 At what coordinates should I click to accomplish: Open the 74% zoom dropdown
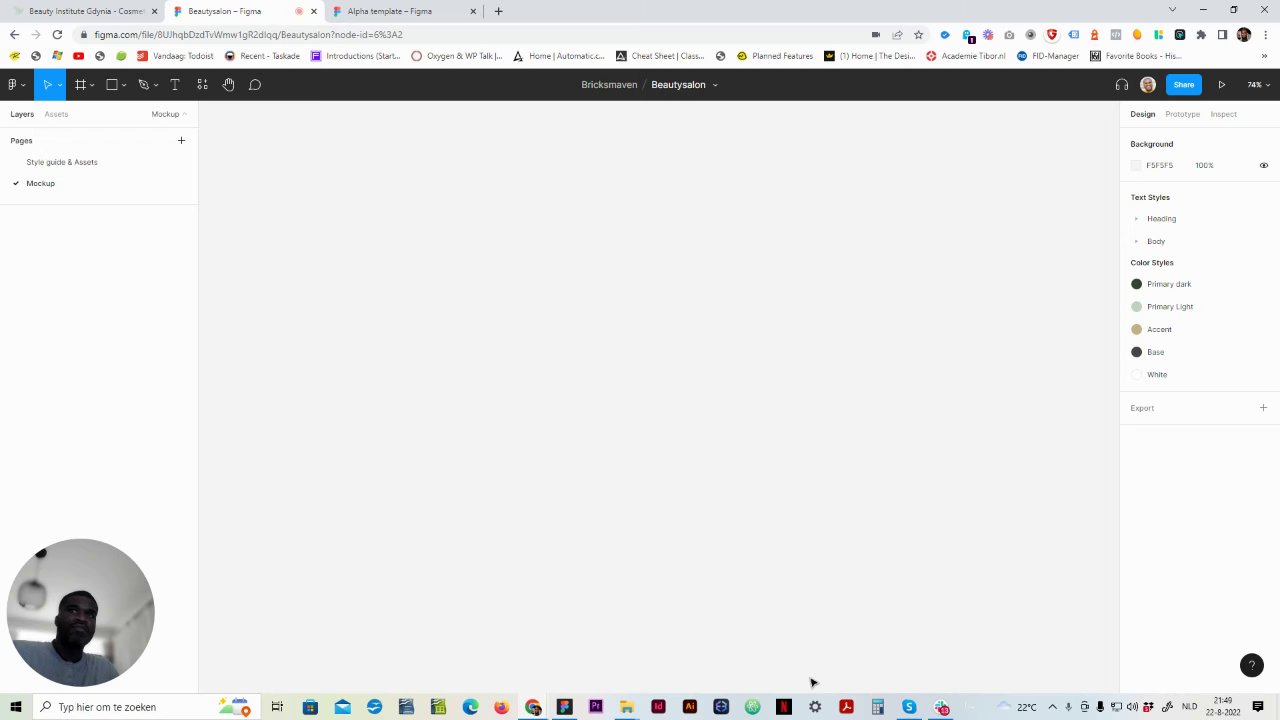[x=1258, y=85]
